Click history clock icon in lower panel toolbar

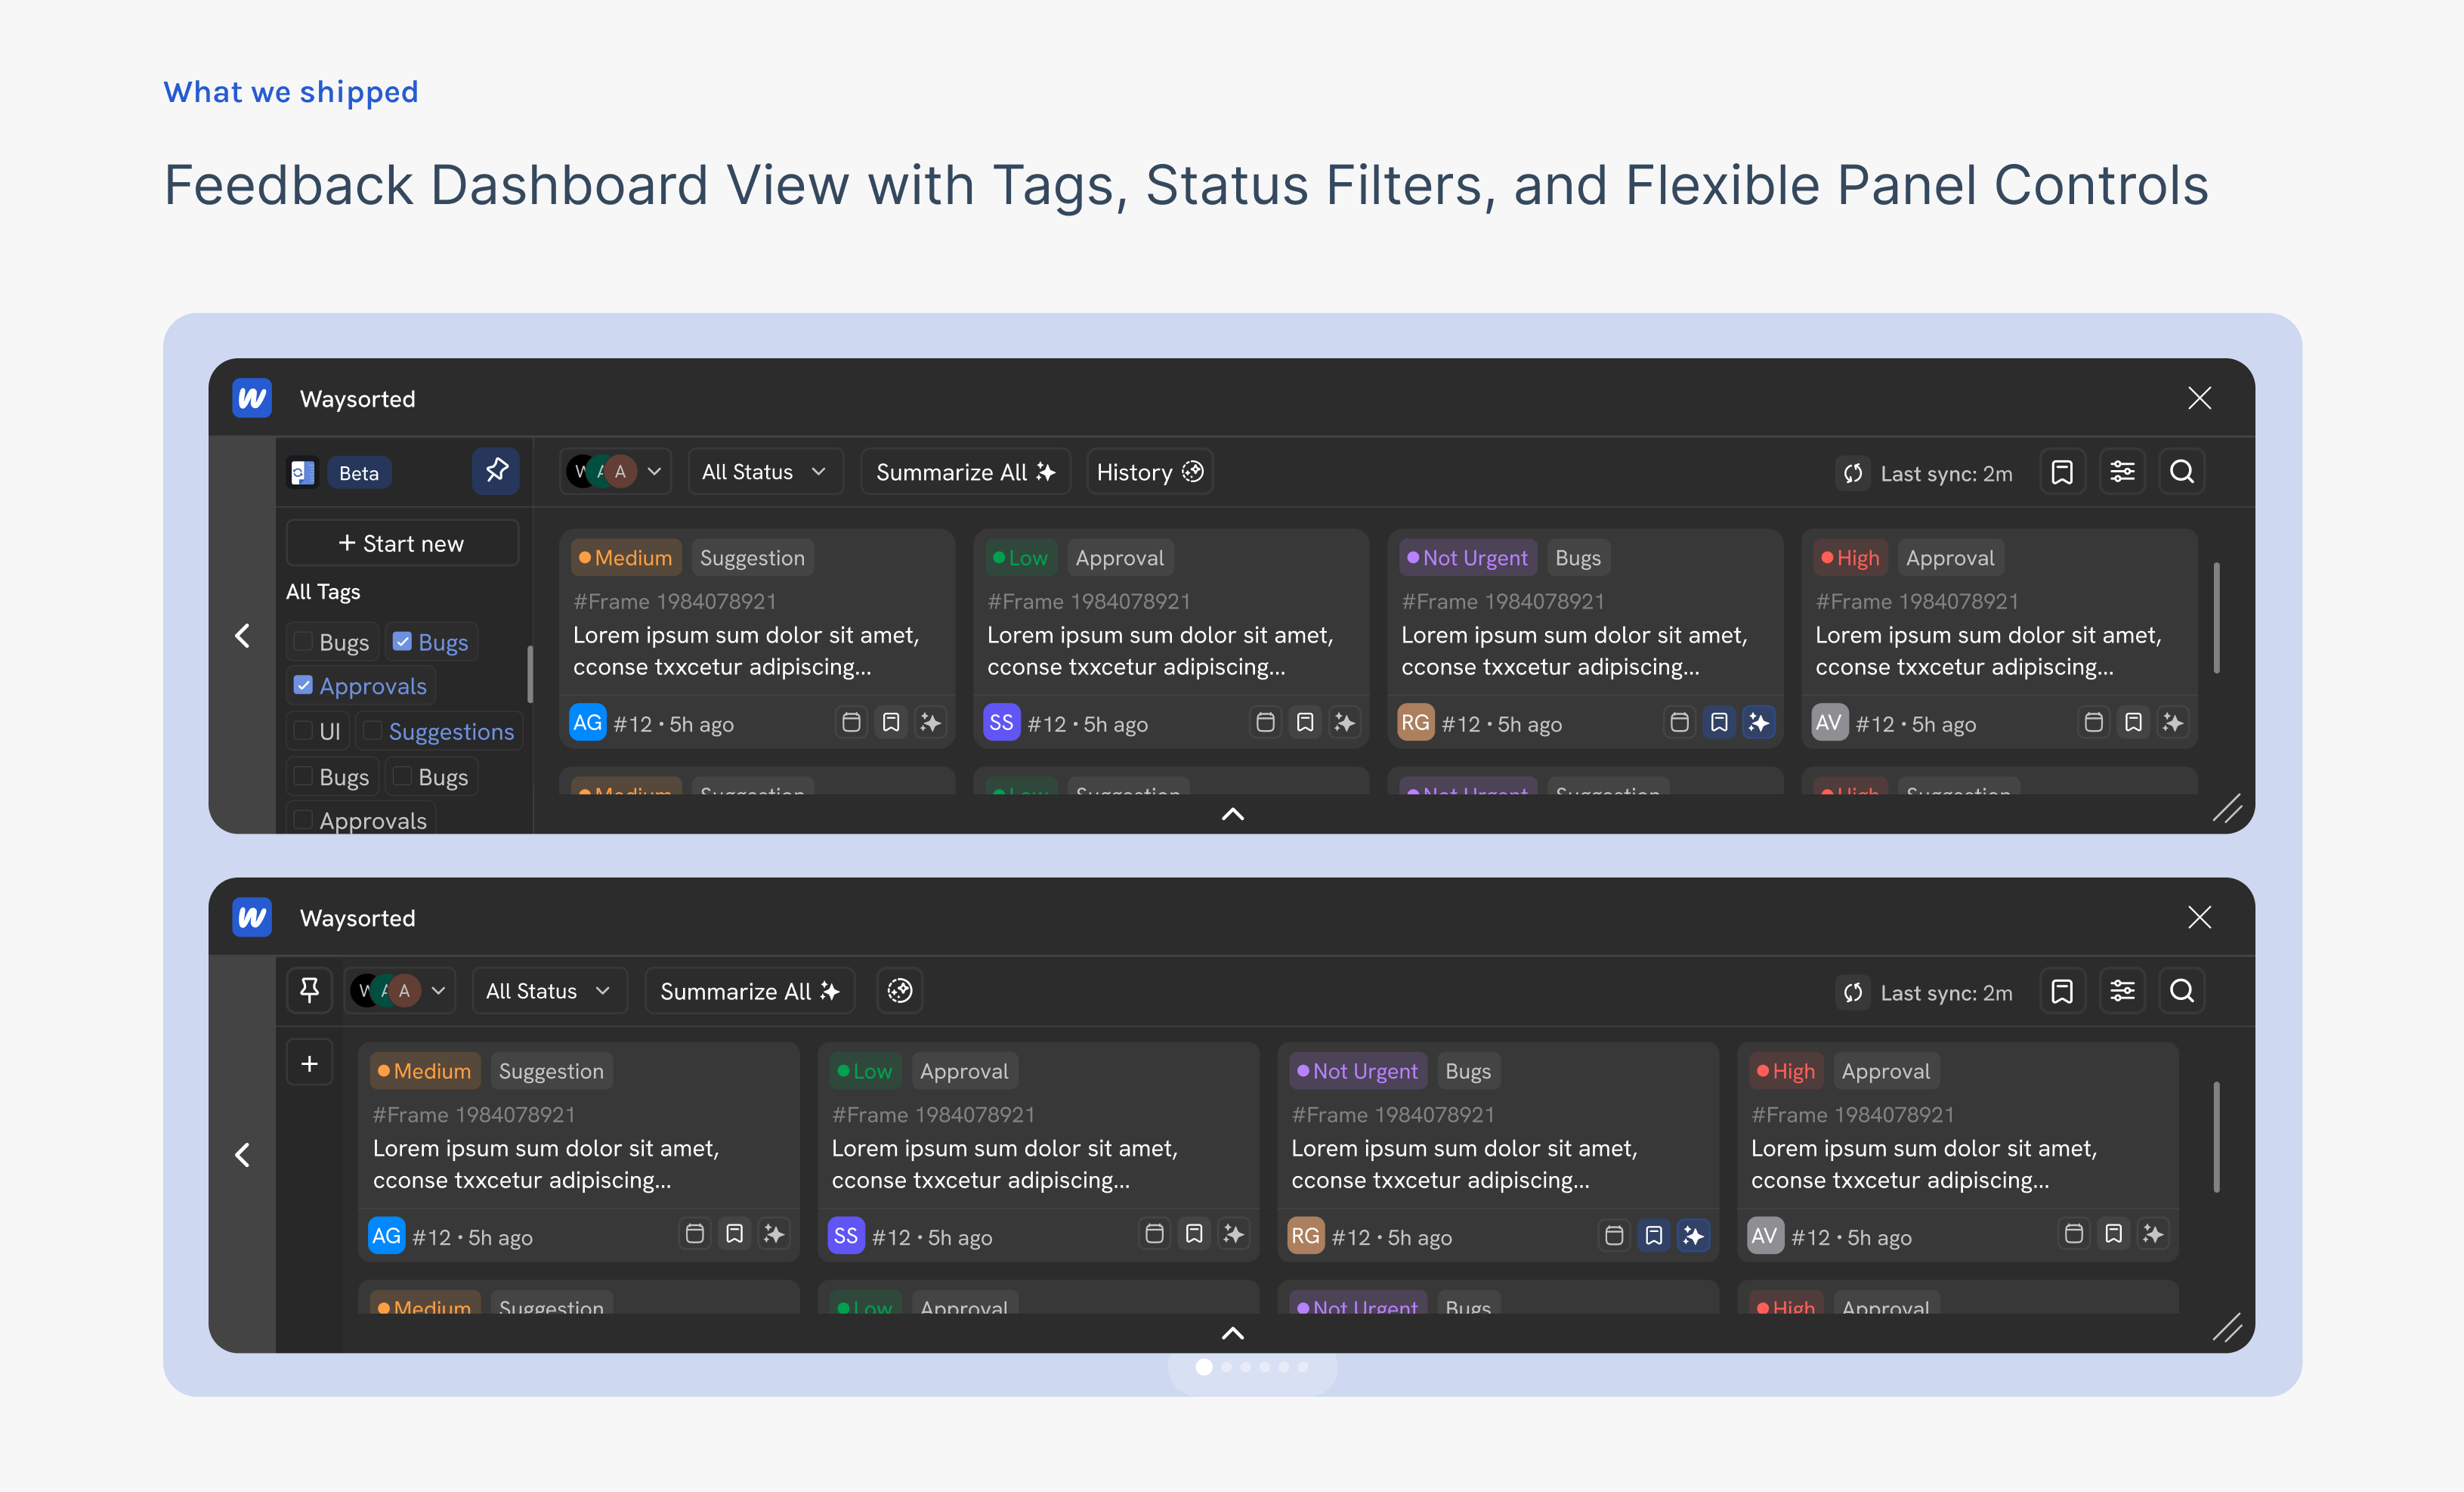tap(900, 991)
